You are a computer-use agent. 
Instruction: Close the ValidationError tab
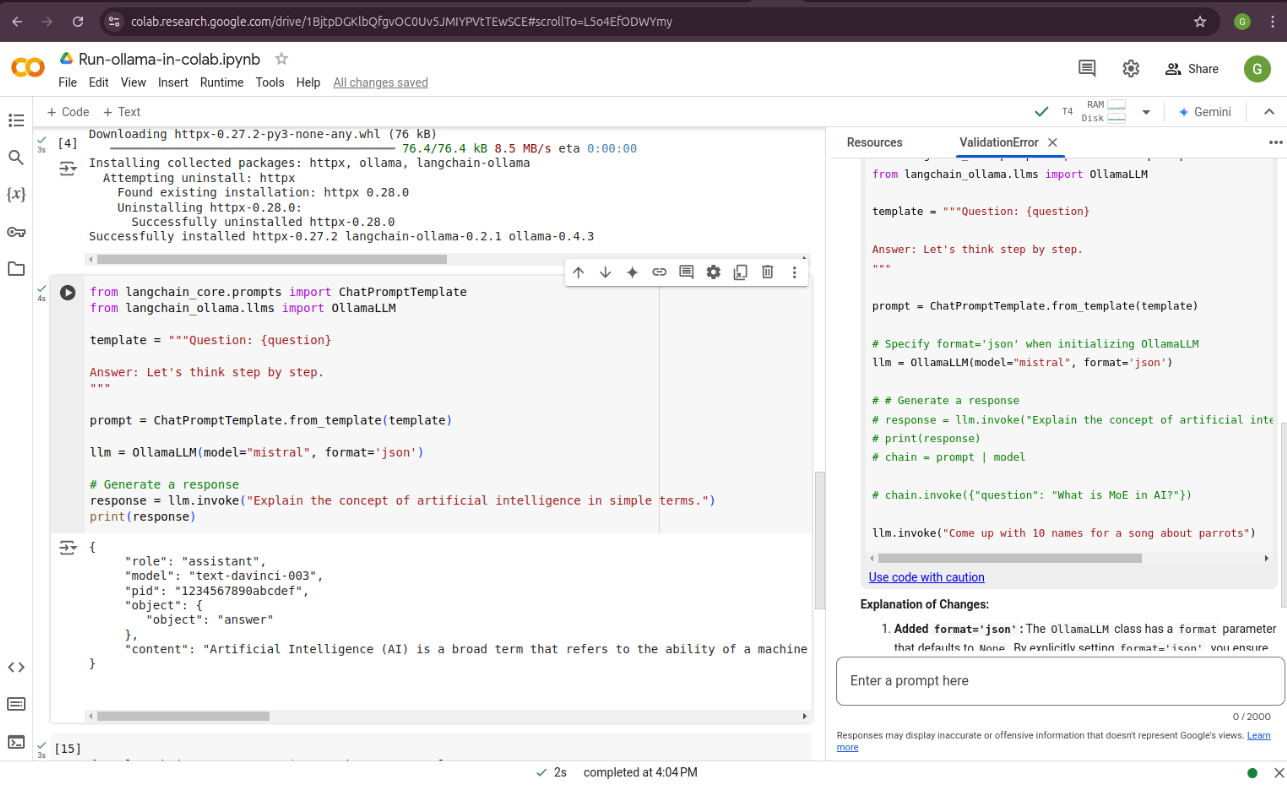(1053, 143)
